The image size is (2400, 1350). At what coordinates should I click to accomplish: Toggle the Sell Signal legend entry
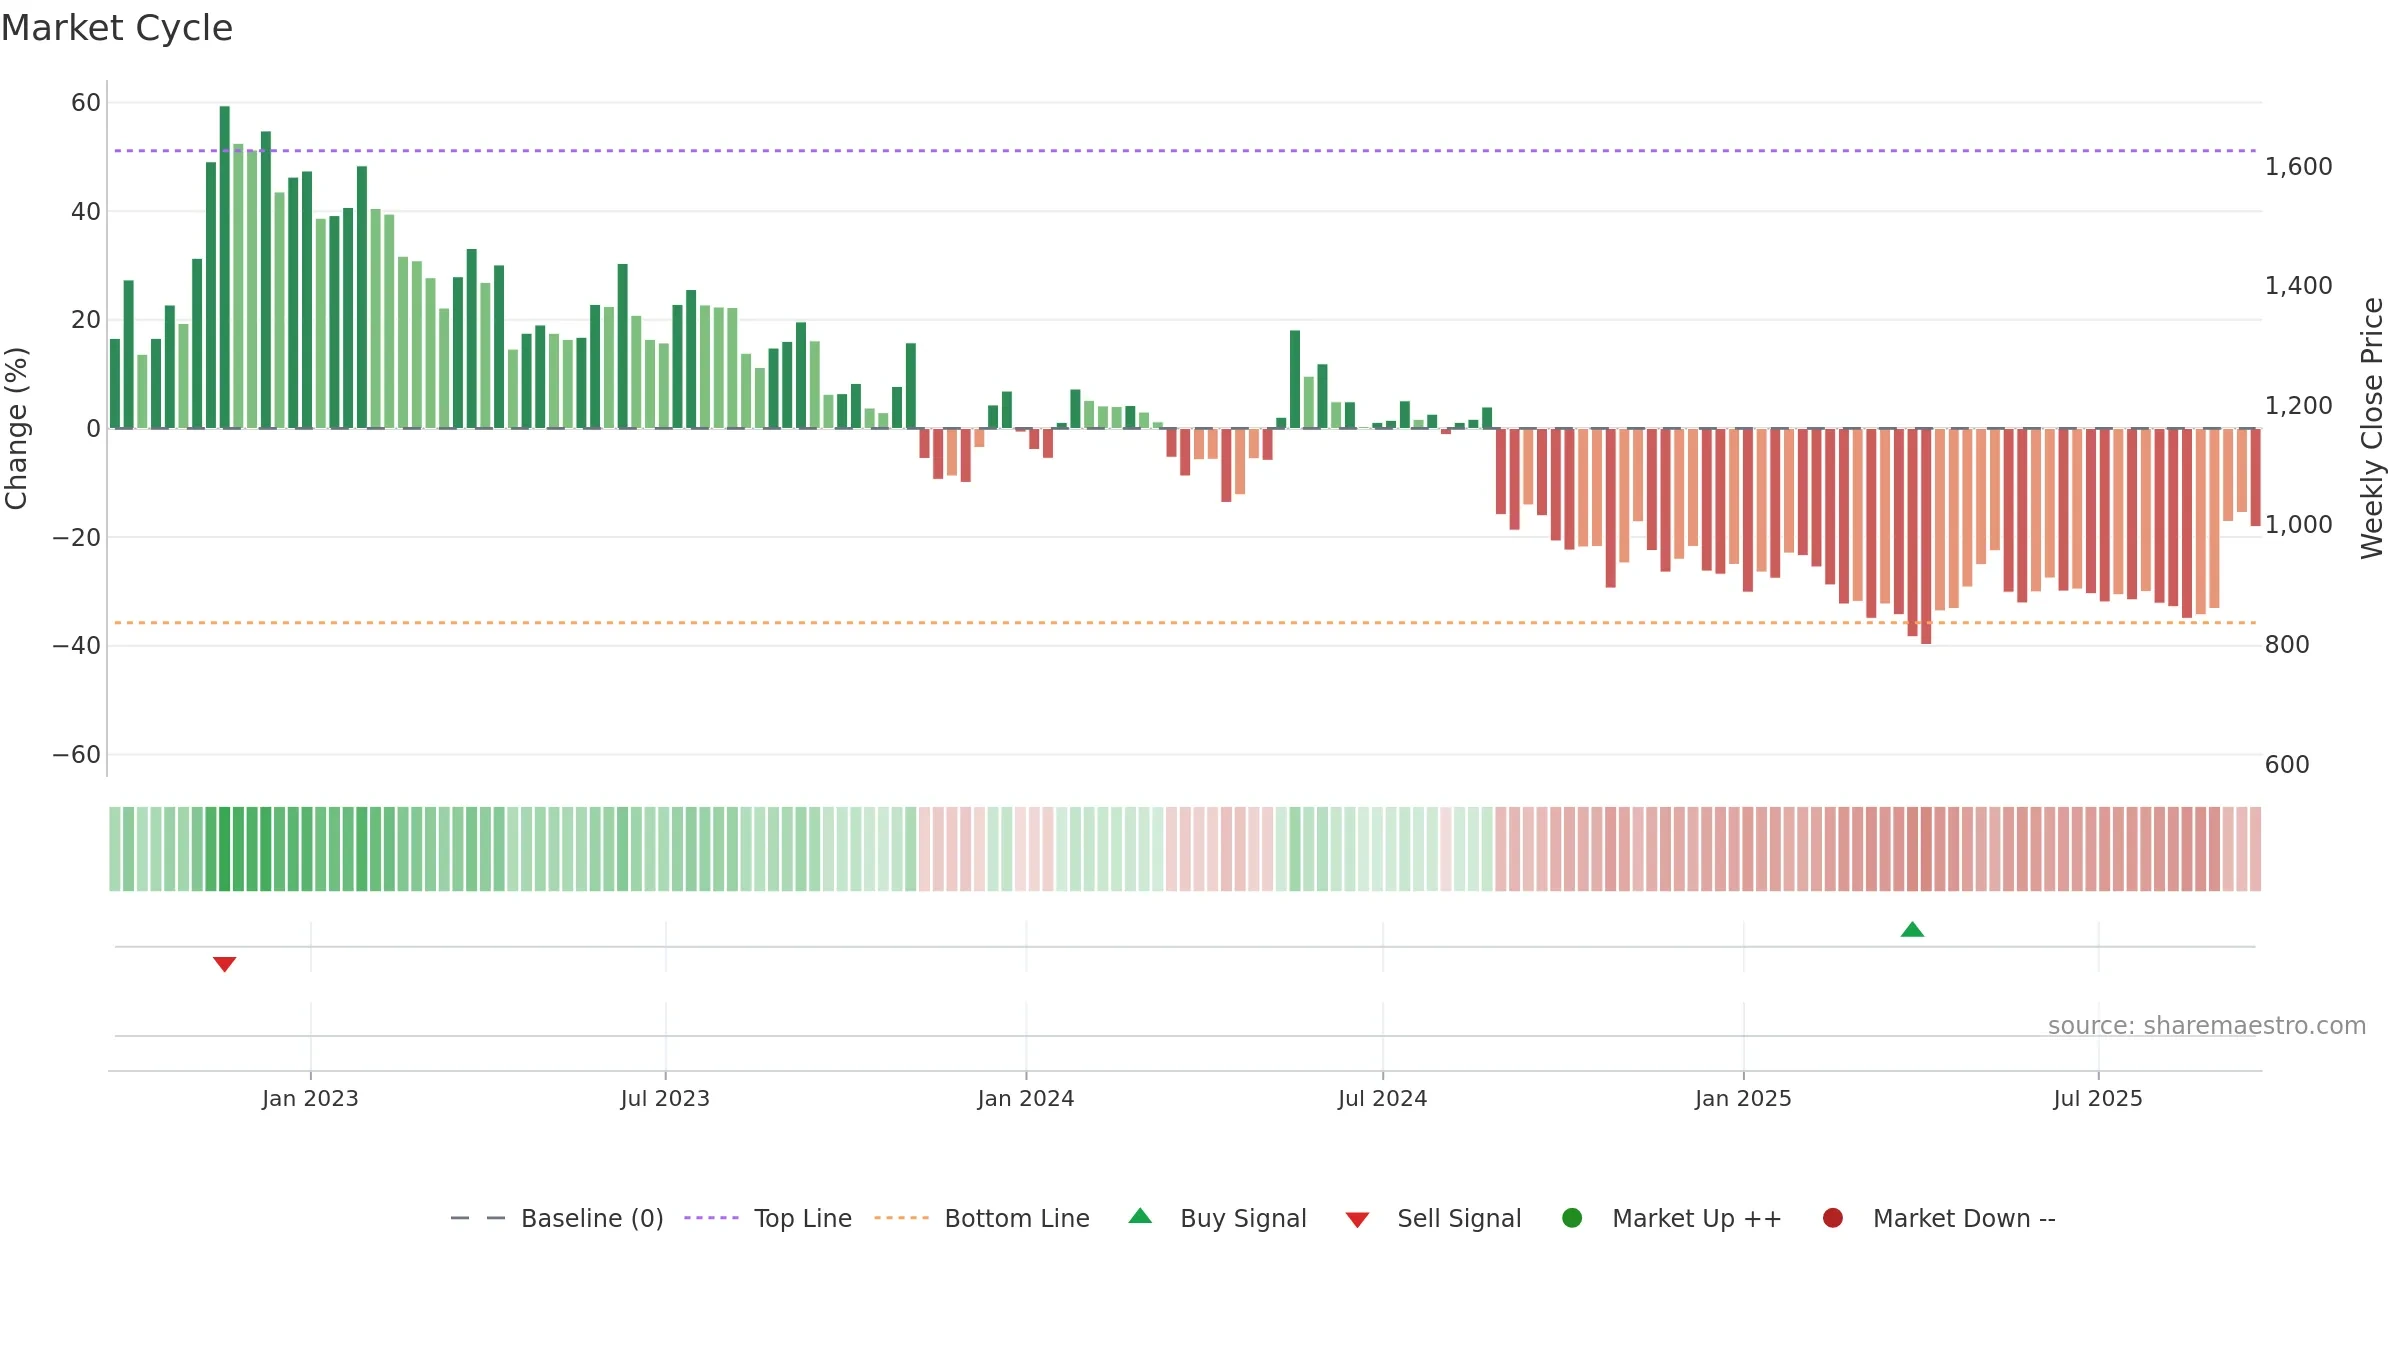pyautogui.click(x=1433, y=1218)
